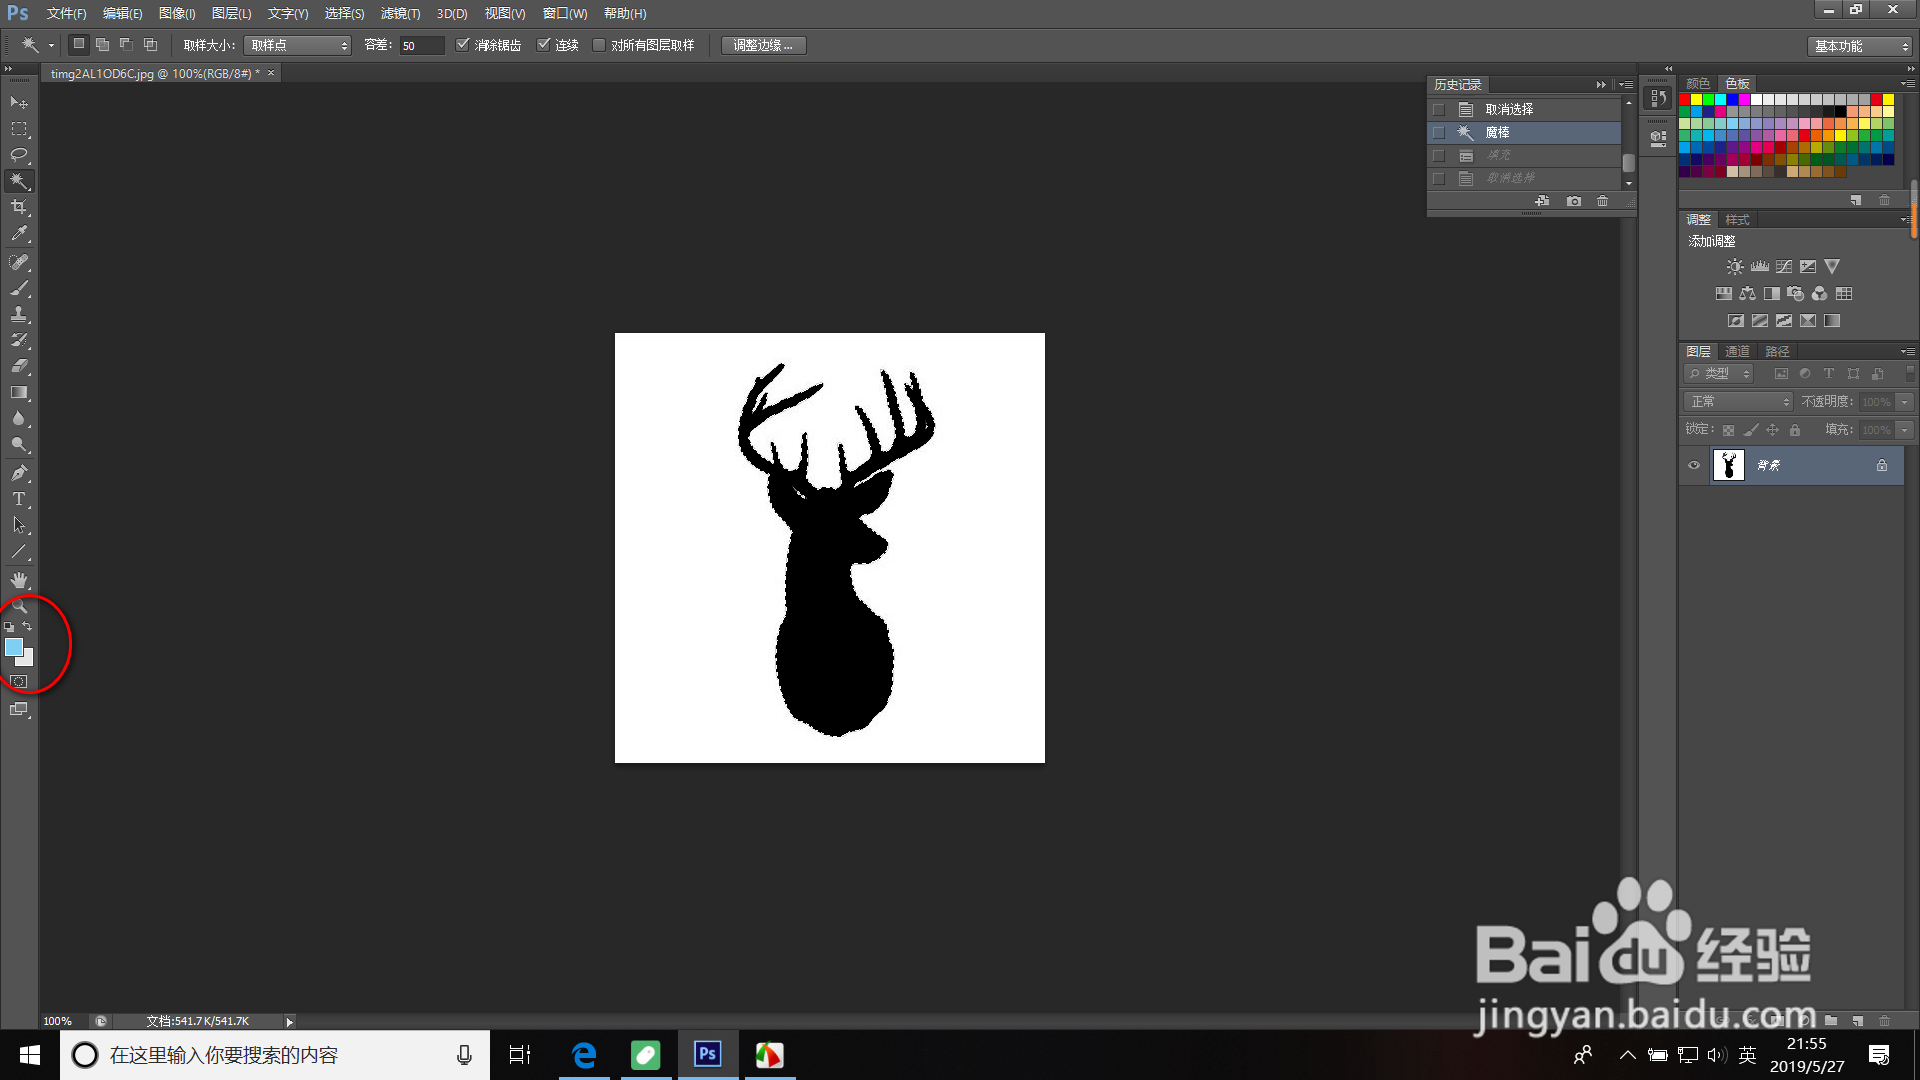Open the sample size (取样点) dropdown

pos(297,45)
